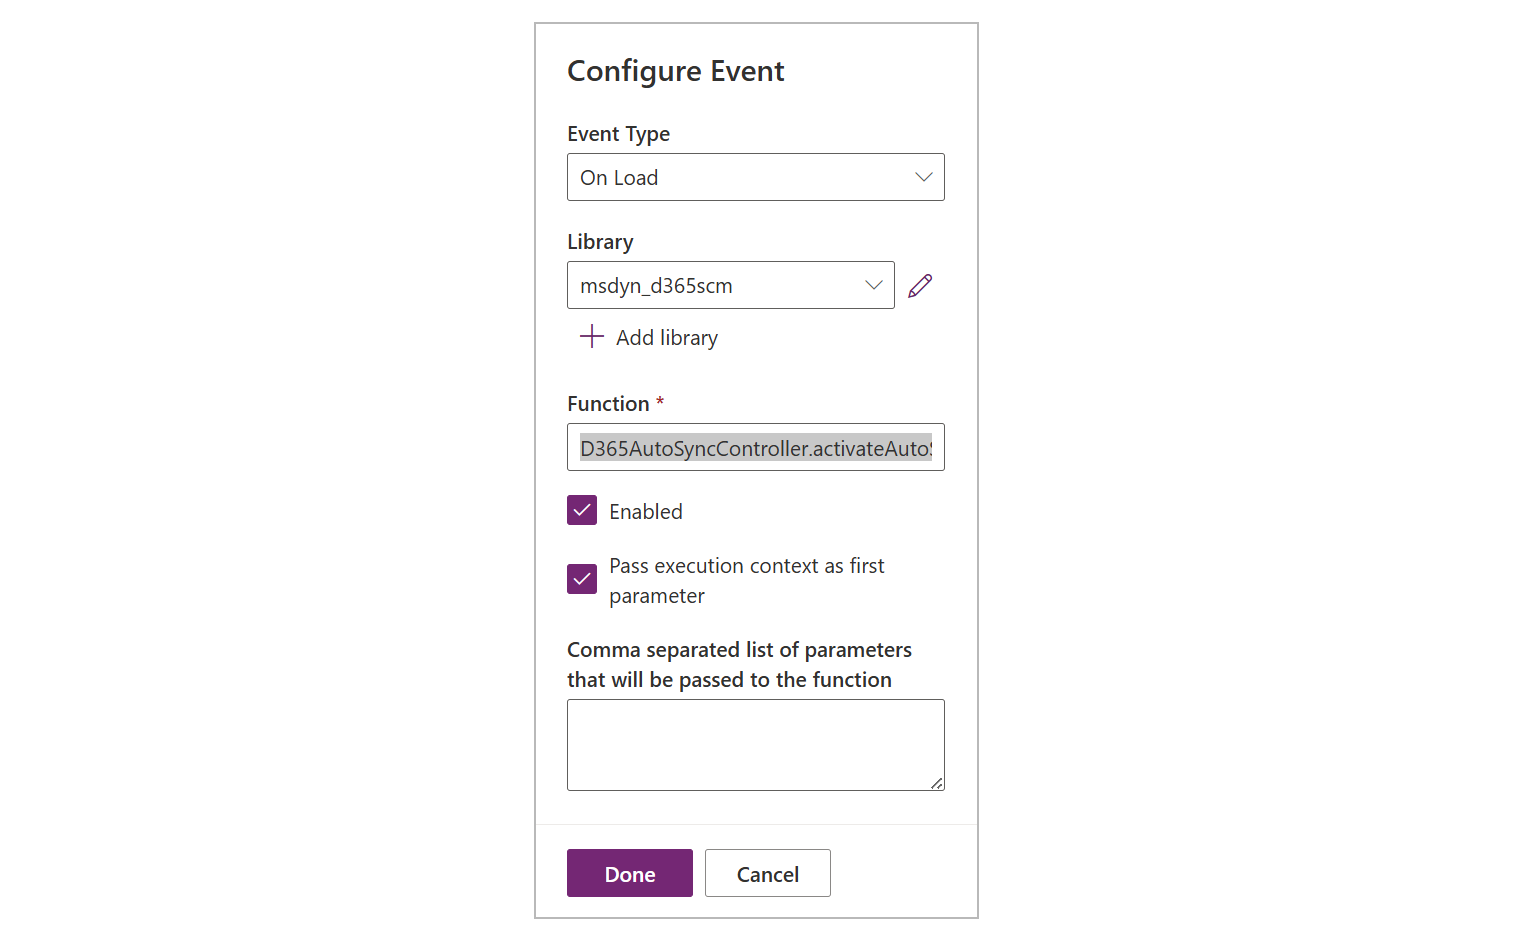1513x942 pixels.
Task: Expand the Library dropdown chevron
Action: 873,285
